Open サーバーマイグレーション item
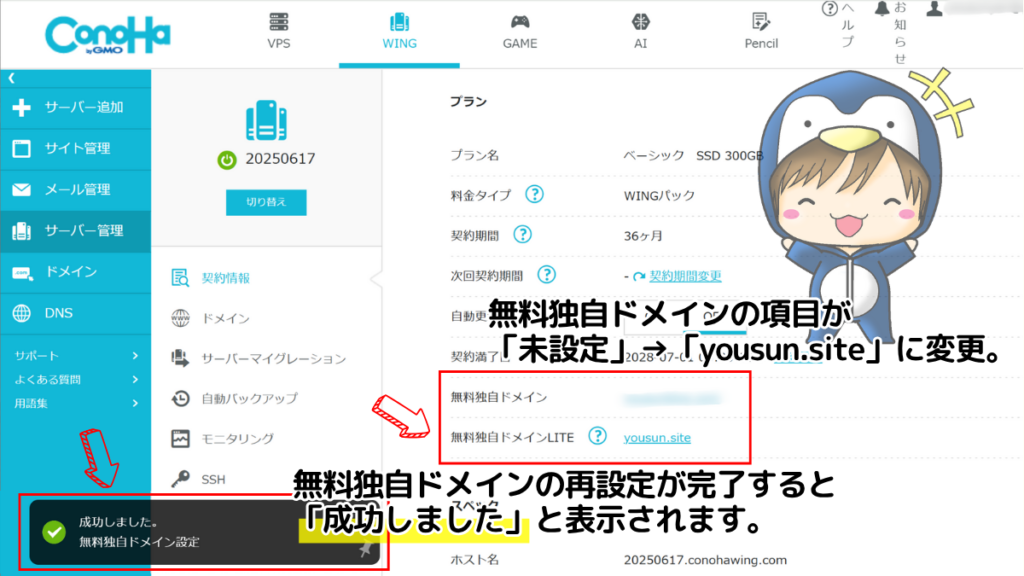1024x576 pixels. click(273, 359)
